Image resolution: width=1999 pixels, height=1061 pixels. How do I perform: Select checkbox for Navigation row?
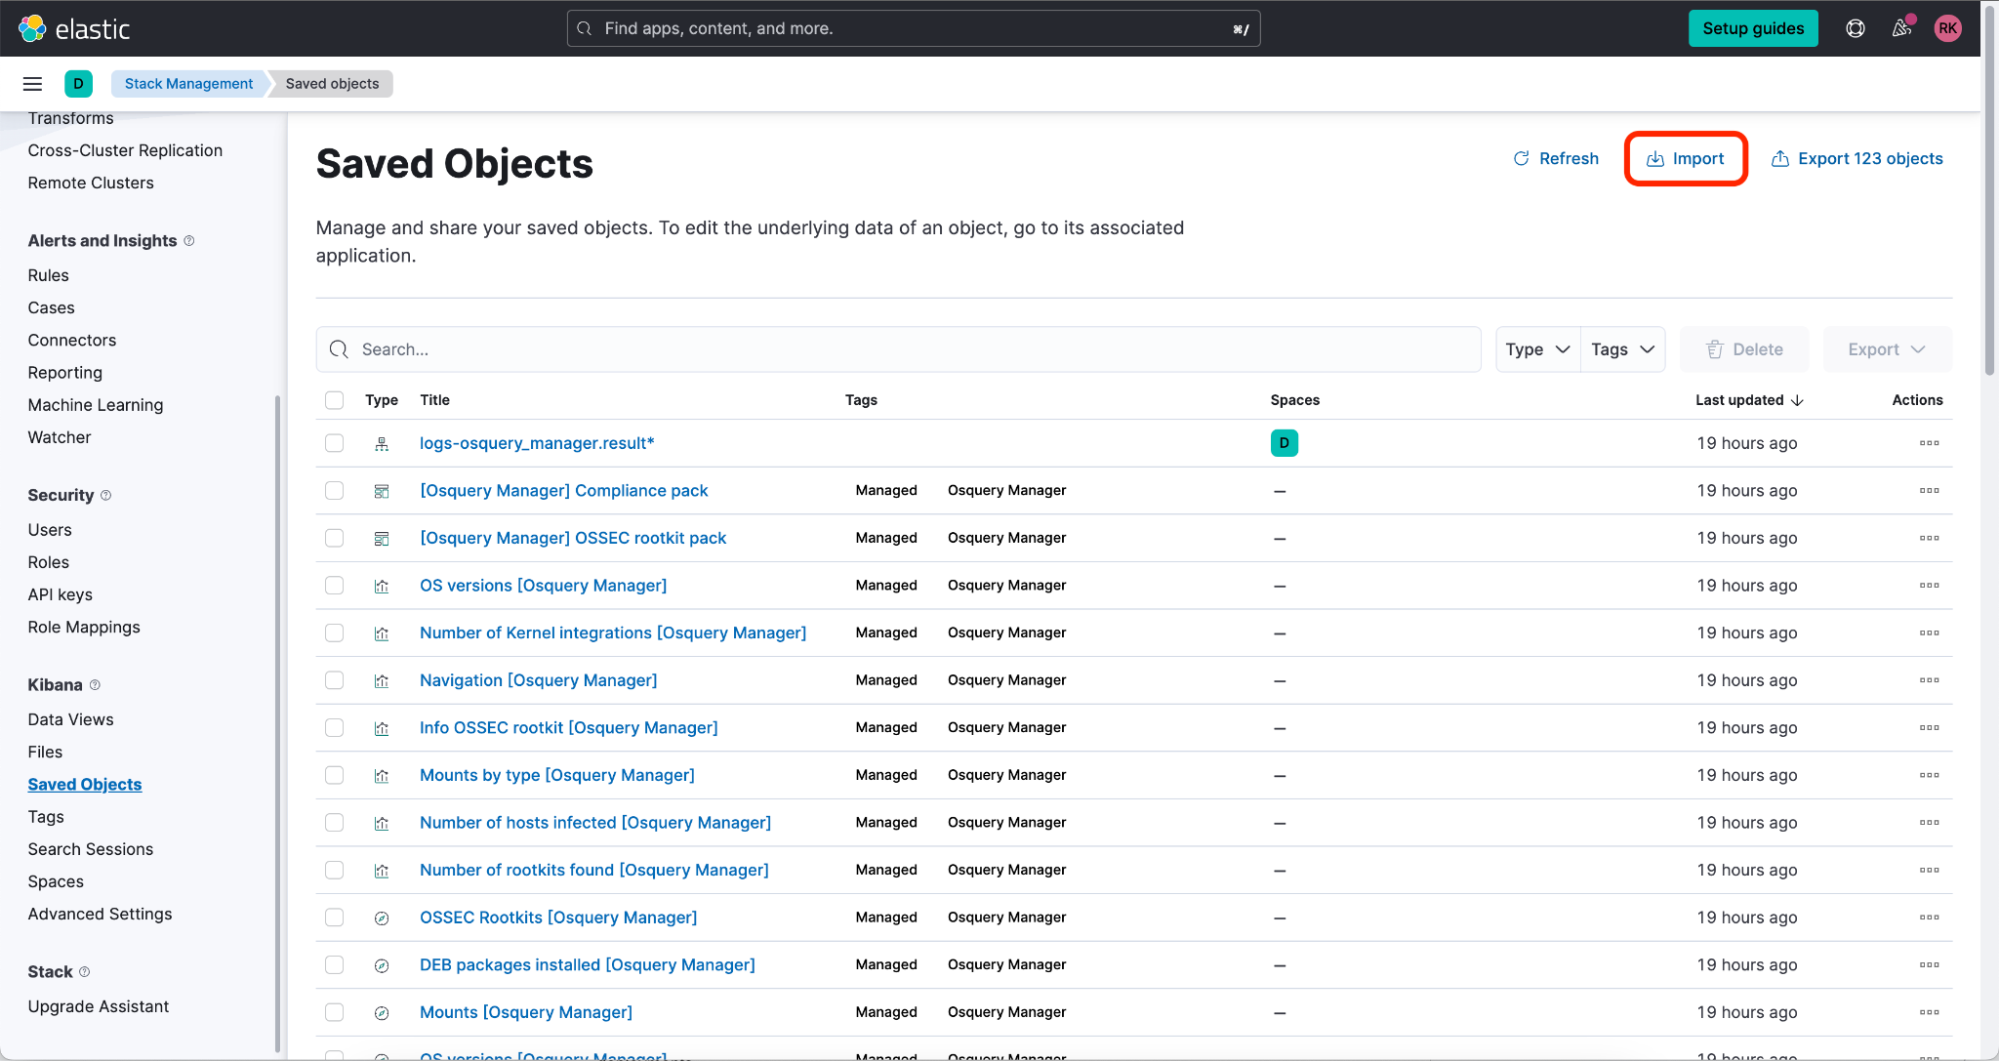click(x=334, y=680)
